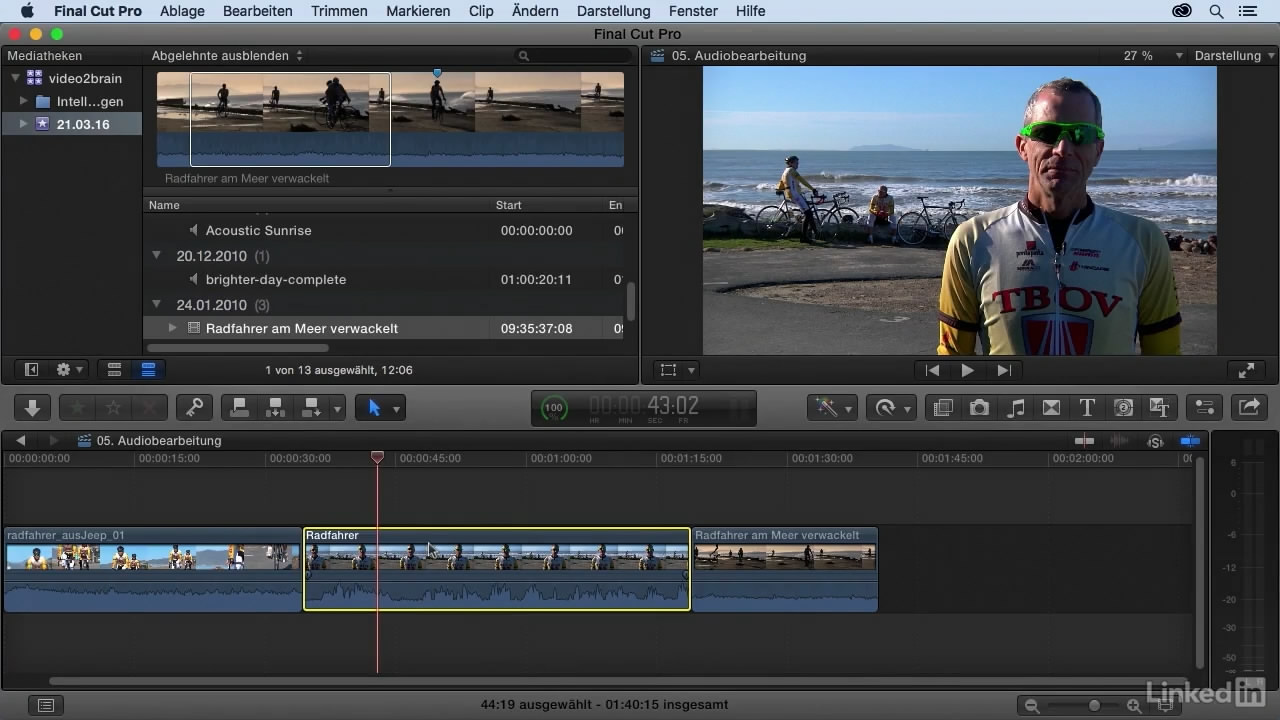Select the brighter-day-complete audio clip

(275, 280)
